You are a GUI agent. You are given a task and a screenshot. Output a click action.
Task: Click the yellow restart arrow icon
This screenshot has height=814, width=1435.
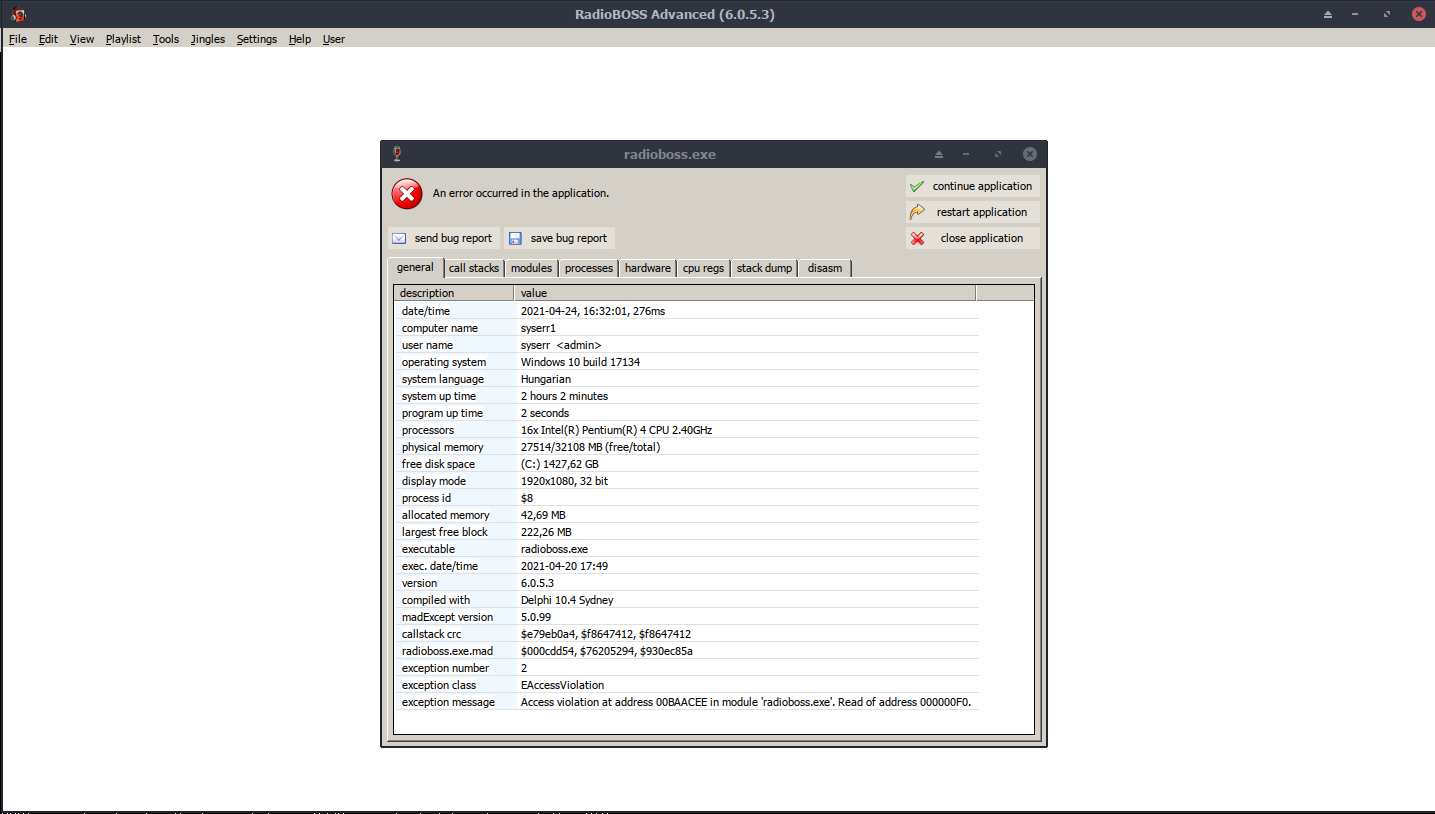(x=917, y=212)
